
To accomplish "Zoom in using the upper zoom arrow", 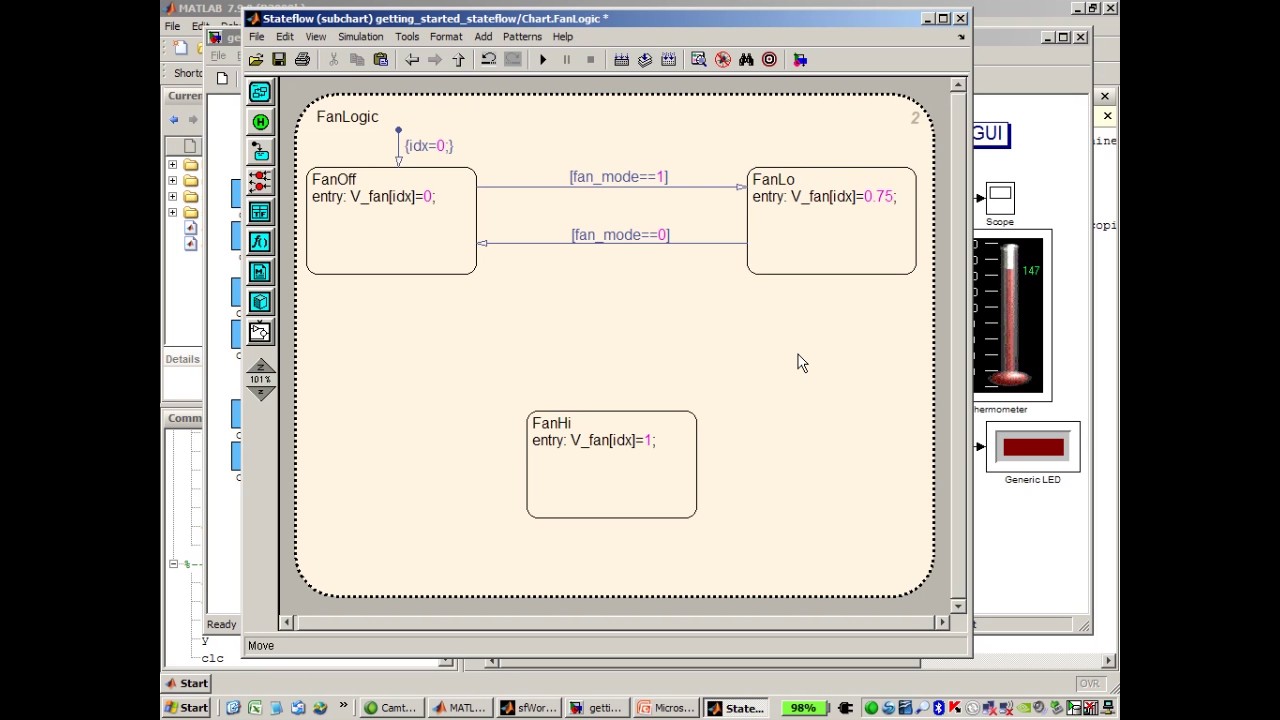I will coord(260,366).
